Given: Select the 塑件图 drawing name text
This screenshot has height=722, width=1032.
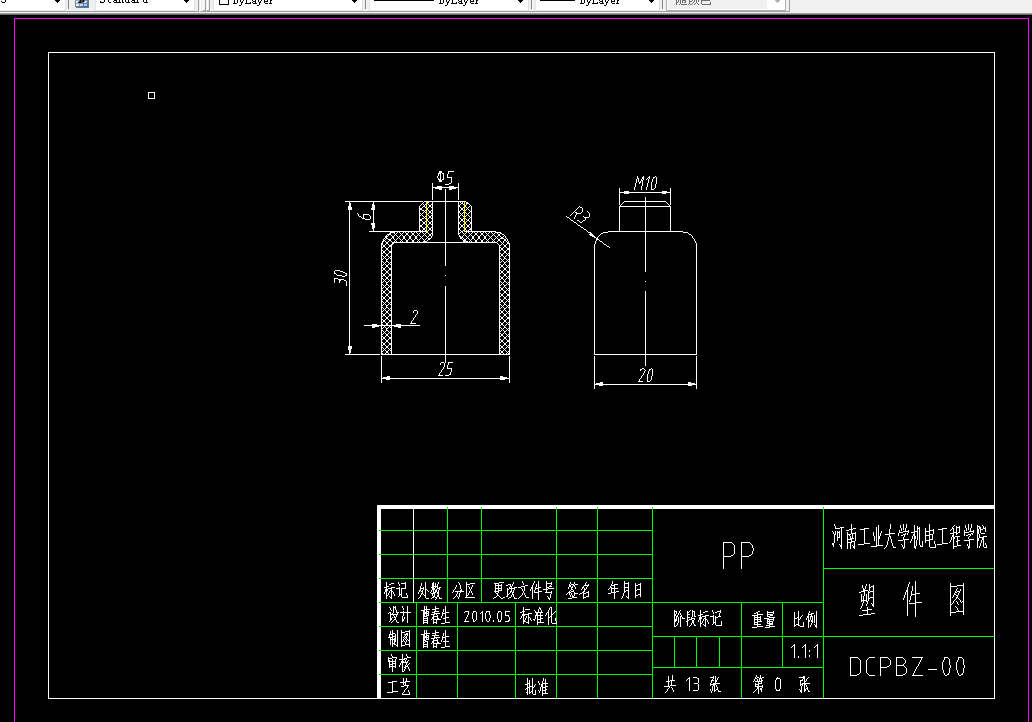Looking at the screenshot, I should point(912,600).
